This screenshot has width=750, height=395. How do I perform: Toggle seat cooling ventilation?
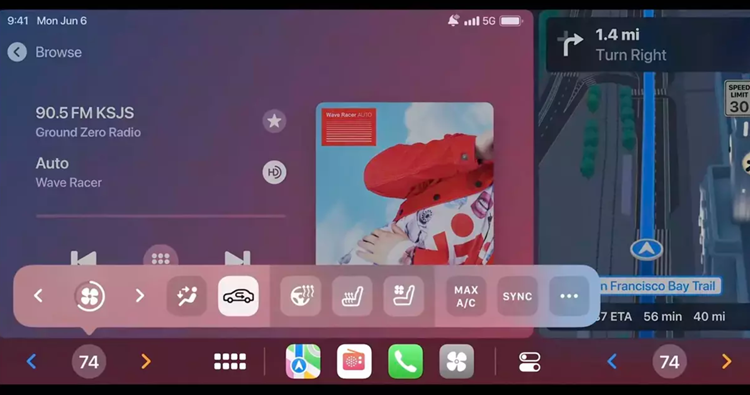pyautogui.click(x=404, y=296)
